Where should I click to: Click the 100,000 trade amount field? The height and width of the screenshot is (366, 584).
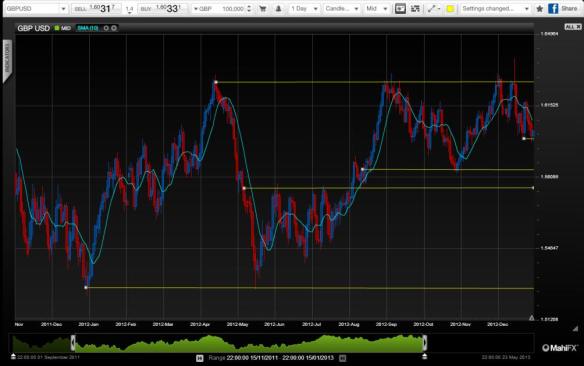(233, 9)
